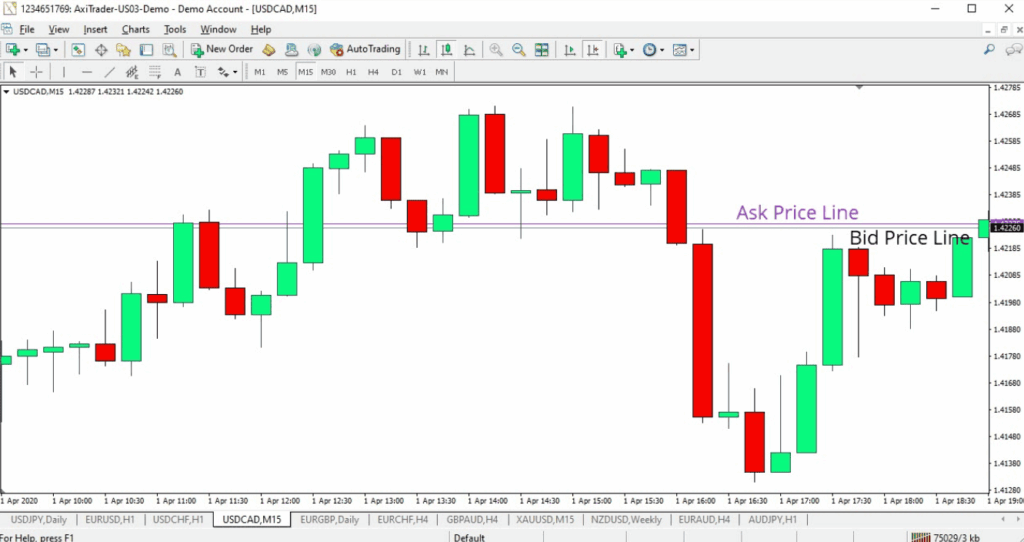
Task: Click the New Order button
Action: [221, 50]
